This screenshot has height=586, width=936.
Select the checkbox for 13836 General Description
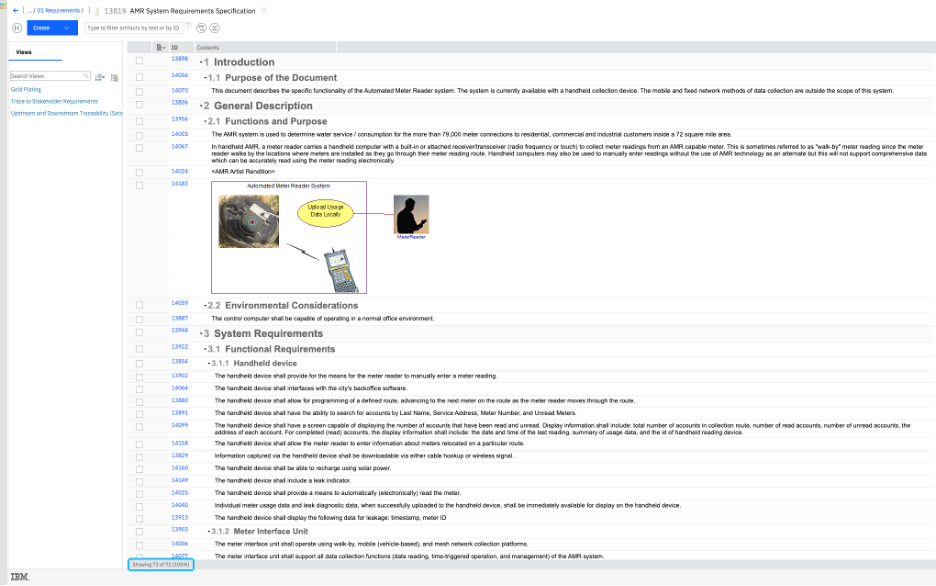139,104
